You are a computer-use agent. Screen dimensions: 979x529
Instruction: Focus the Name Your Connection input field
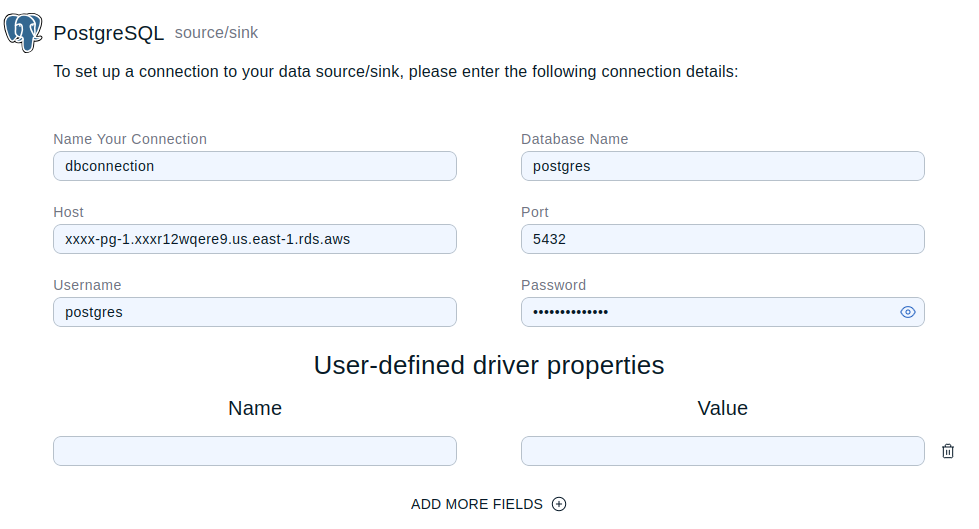pos(254,166)
